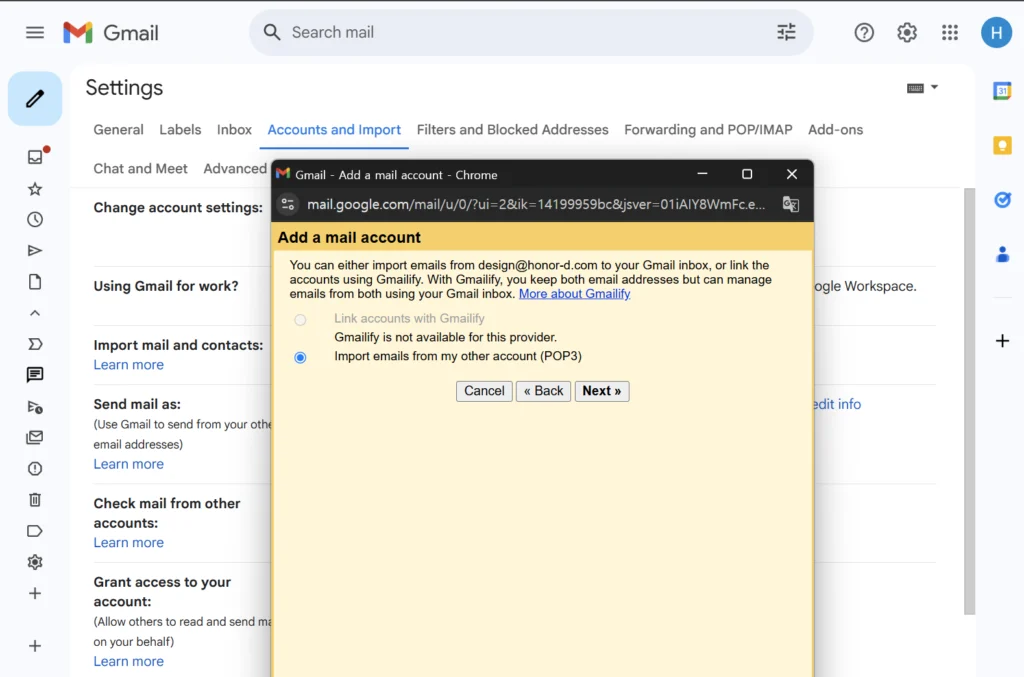
Task: Open Starred from the sidebar
Action: (x=35, y=189)
